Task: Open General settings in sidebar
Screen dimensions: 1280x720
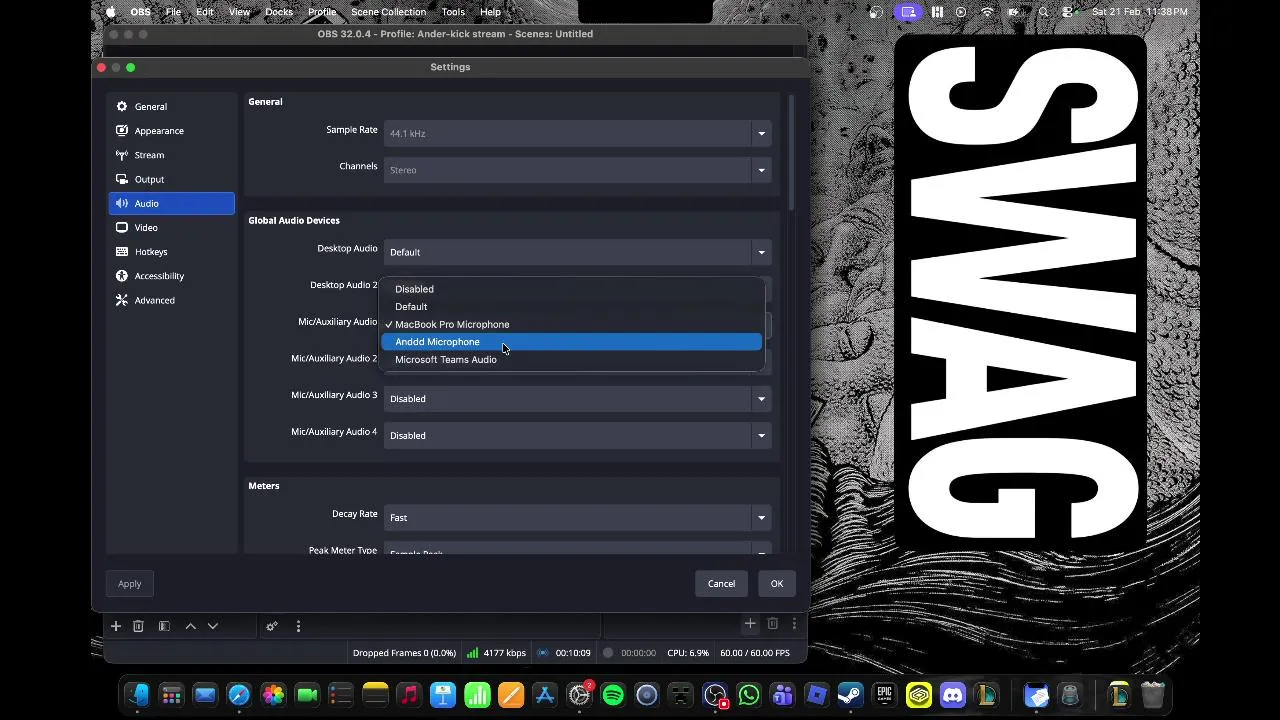Action: tap(171, 107)
